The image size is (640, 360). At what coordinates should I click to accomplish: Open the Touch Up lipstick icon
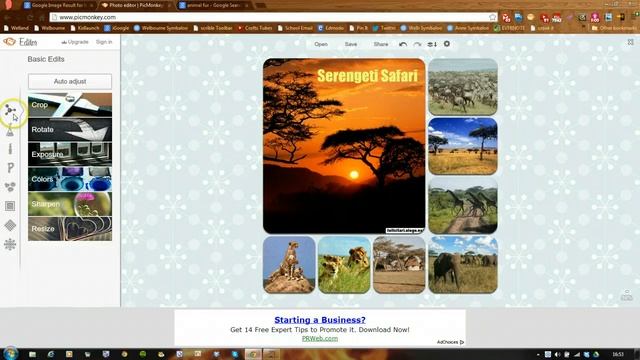click(10, 149)
